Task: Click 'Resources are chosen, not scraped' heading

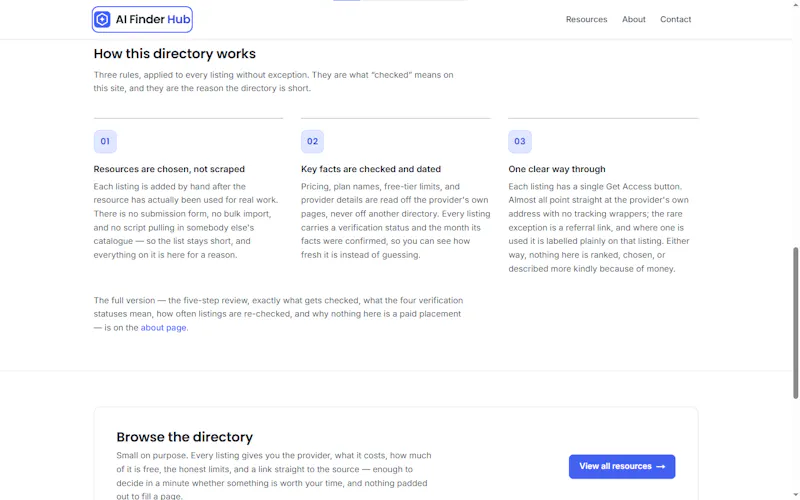Action: click(x=169, y=169)
